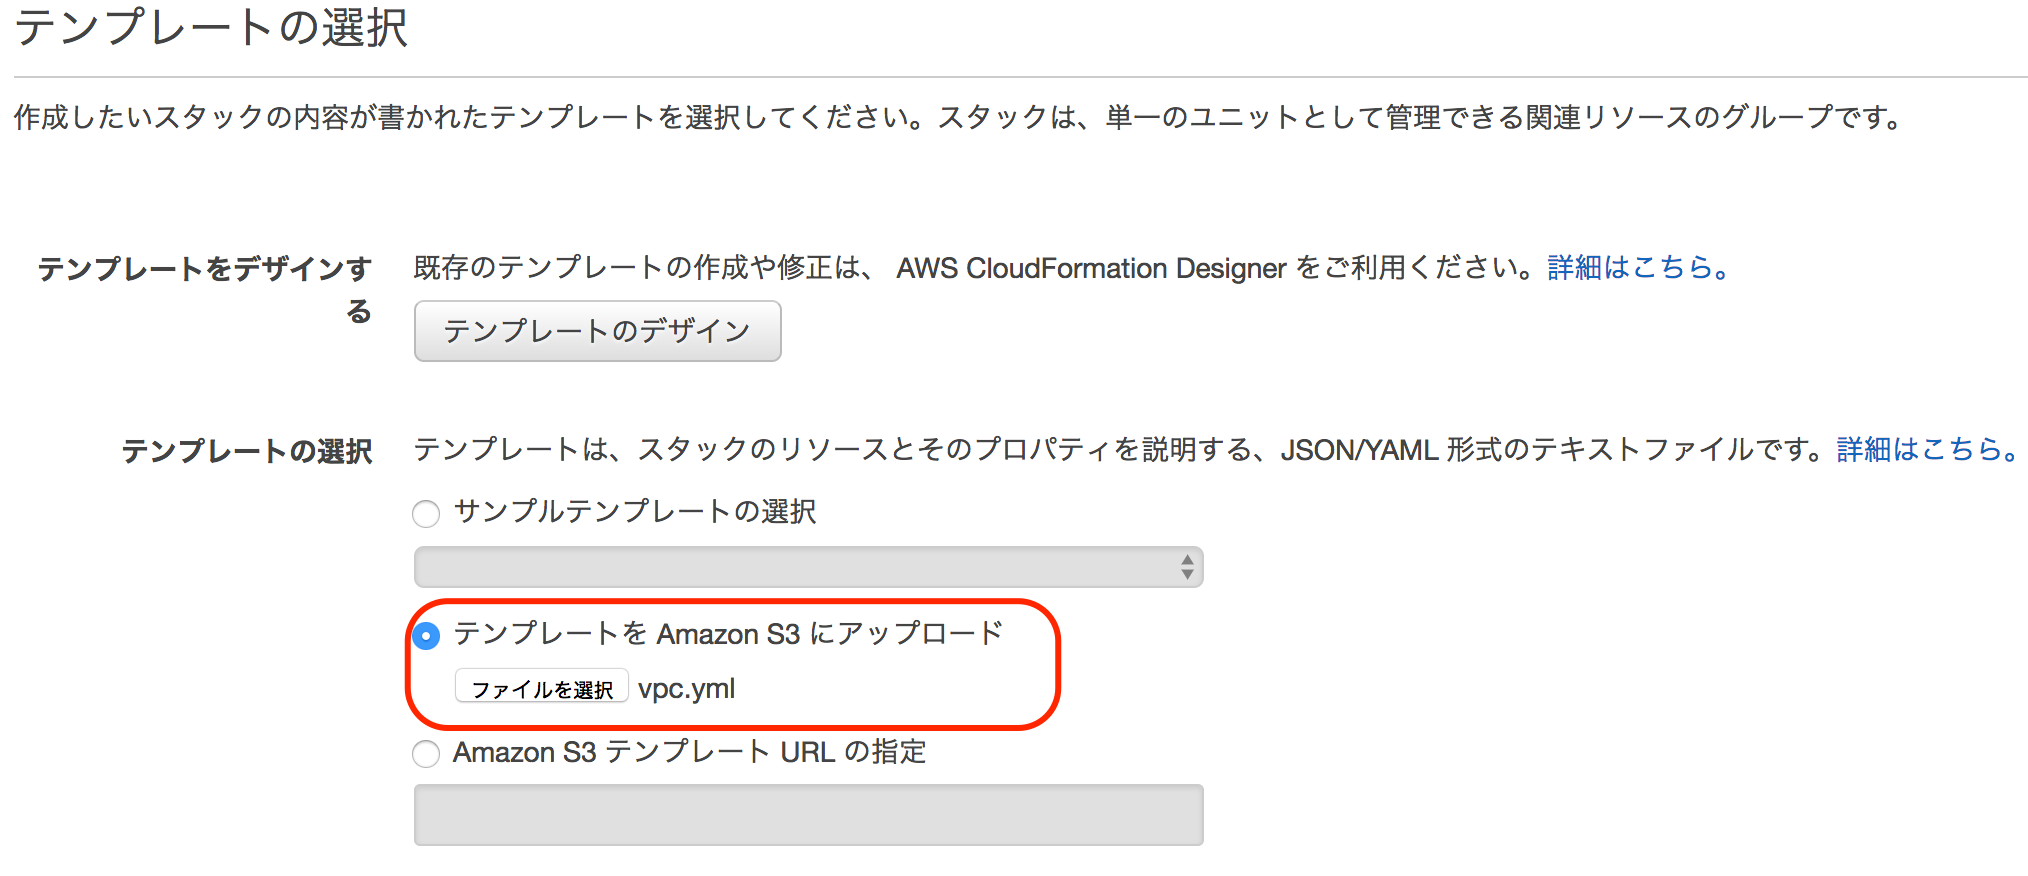This screenshot has width=2028, height=876.
Task: Click the up-down arrows on the sample template dropdown
Action: click(1186, 567)
